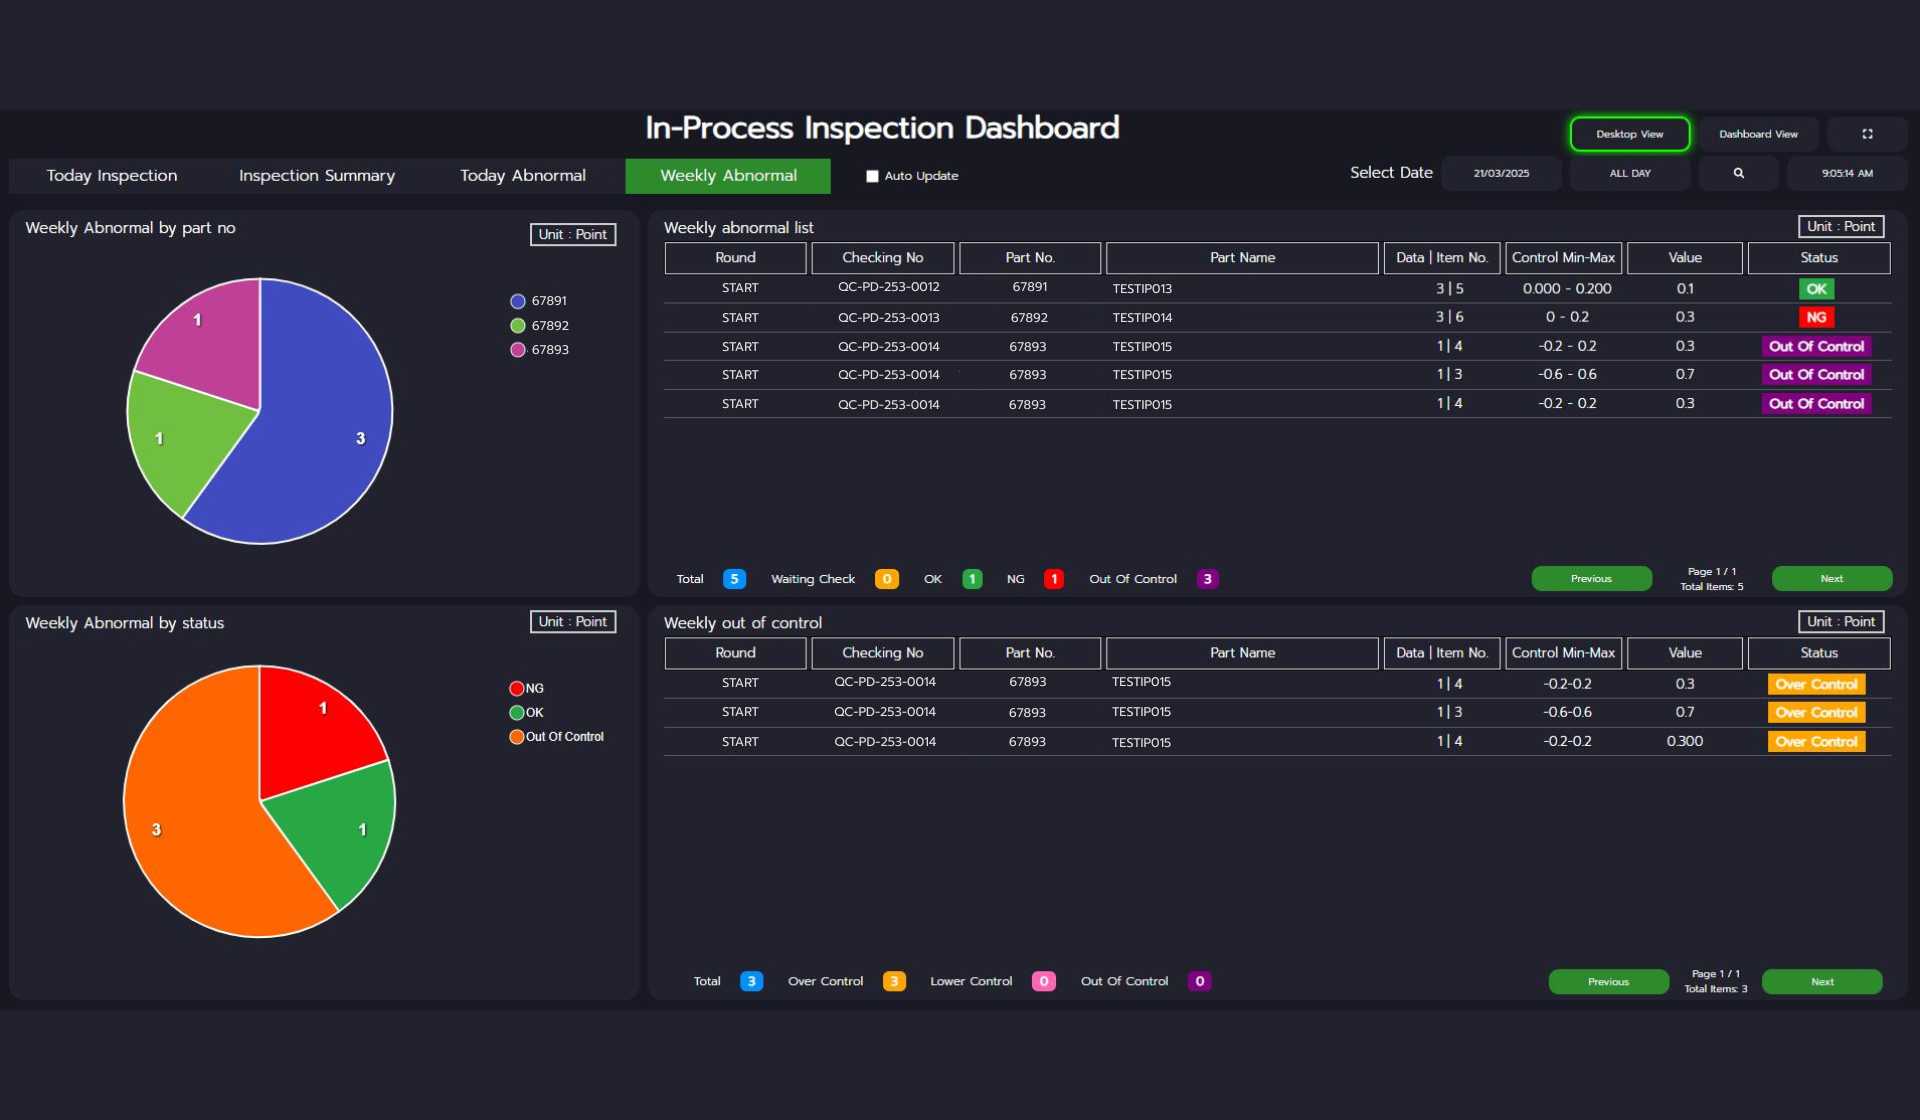Click the blue 67891 legend marker
1920x1120 pixels.
click(518, 301)
